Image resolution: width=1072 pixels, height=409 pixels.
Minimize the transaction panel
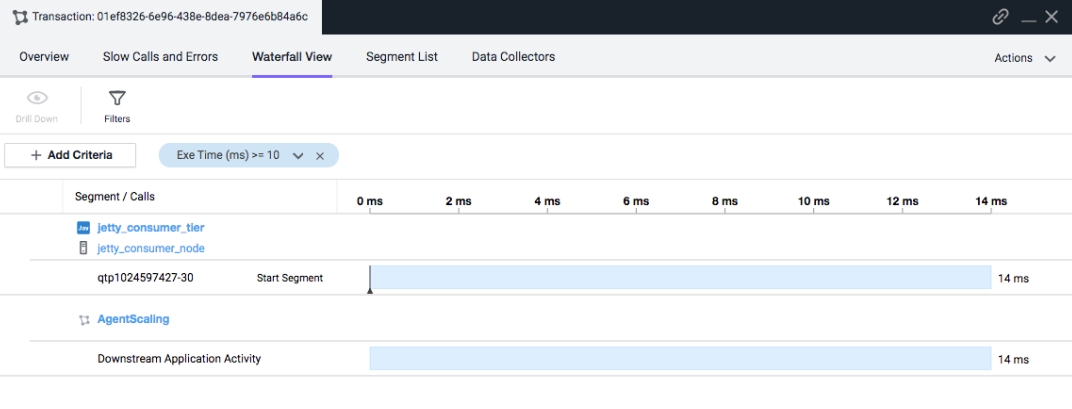pos(1029,18)
